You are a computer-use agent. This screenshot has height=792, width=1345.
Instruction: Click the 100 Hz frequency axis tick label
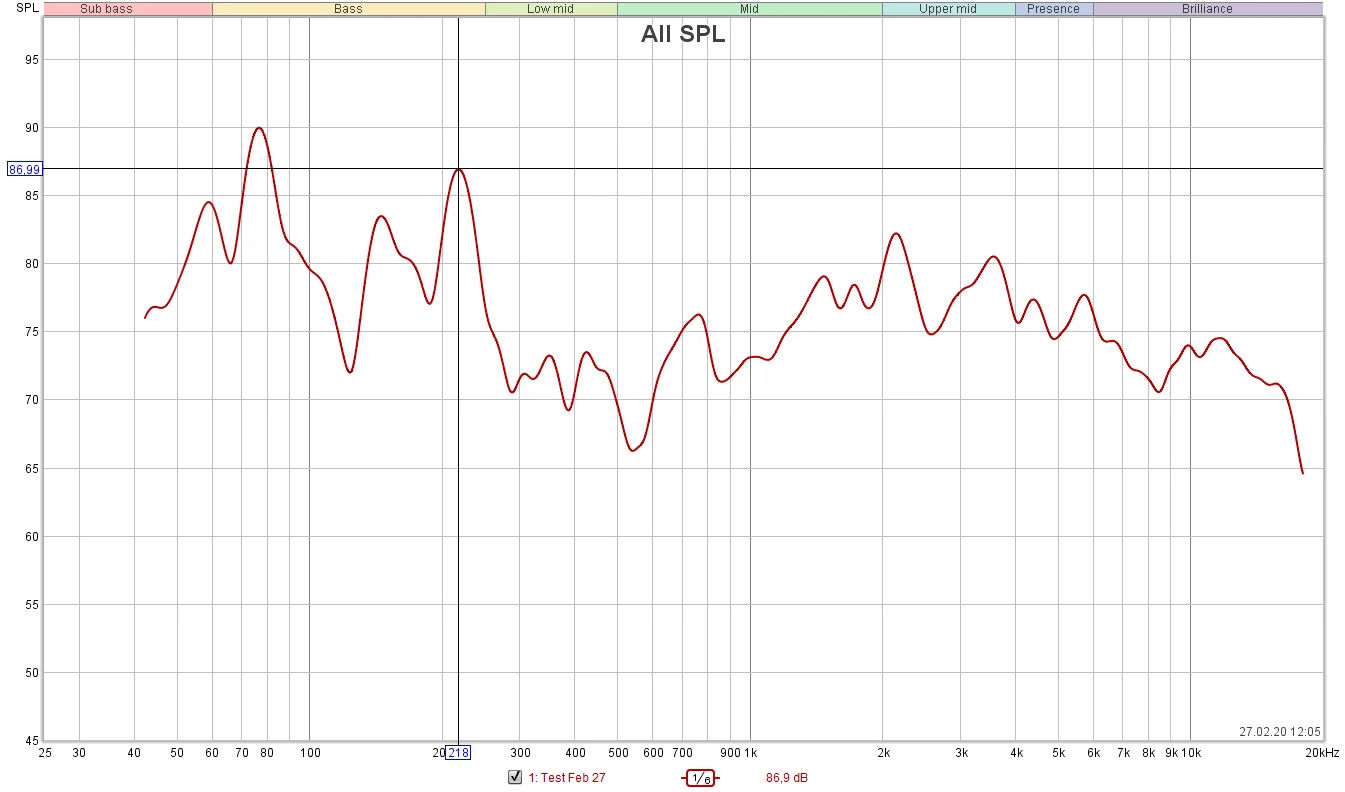click(310, 753)
